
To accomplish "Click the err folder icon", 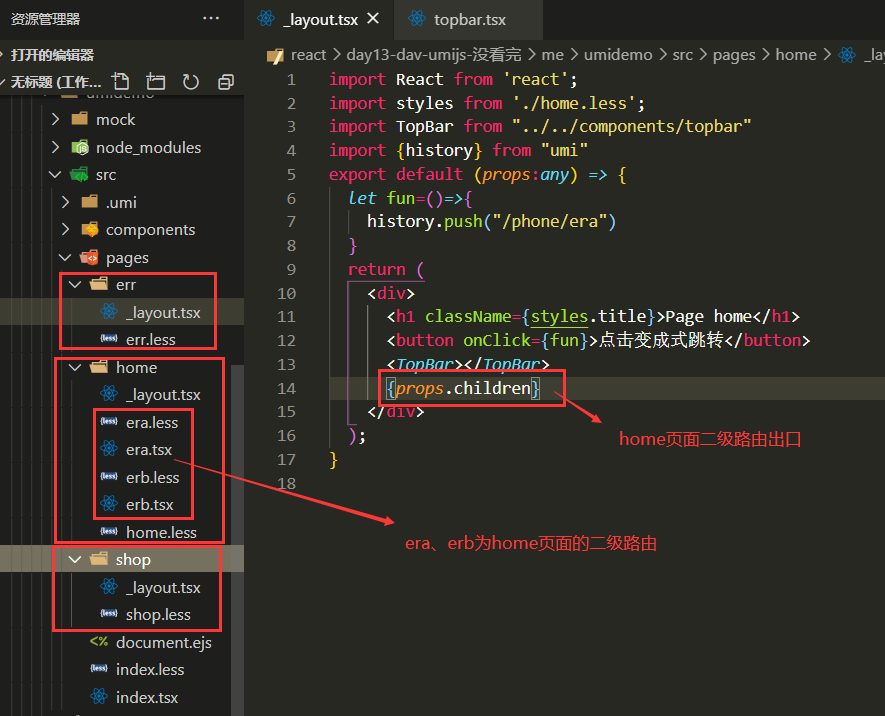I will click(99, 284).
